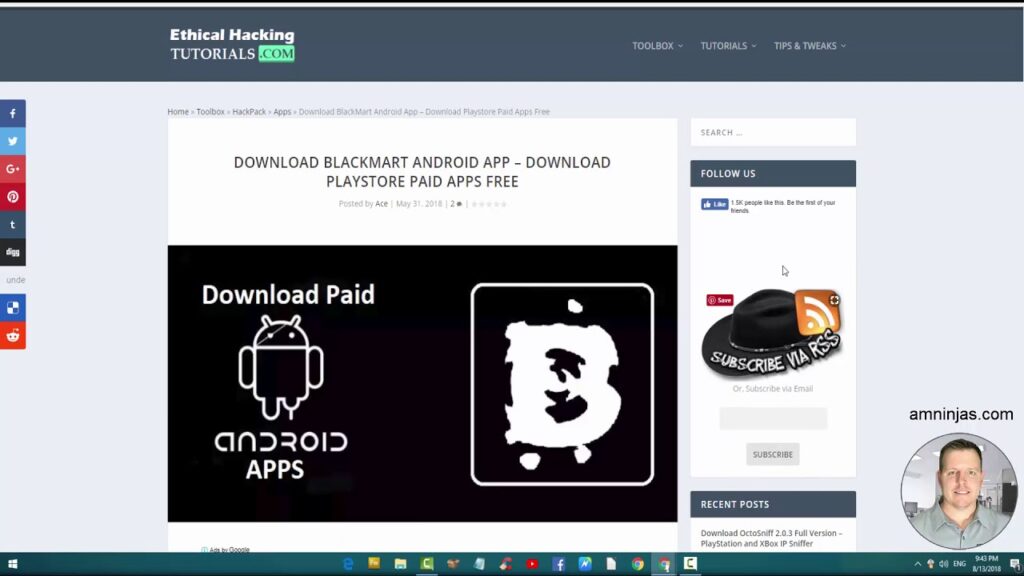Show hidden system tray icons
The height and width of the screenshot is (576, 1024).
click(918, 564)
